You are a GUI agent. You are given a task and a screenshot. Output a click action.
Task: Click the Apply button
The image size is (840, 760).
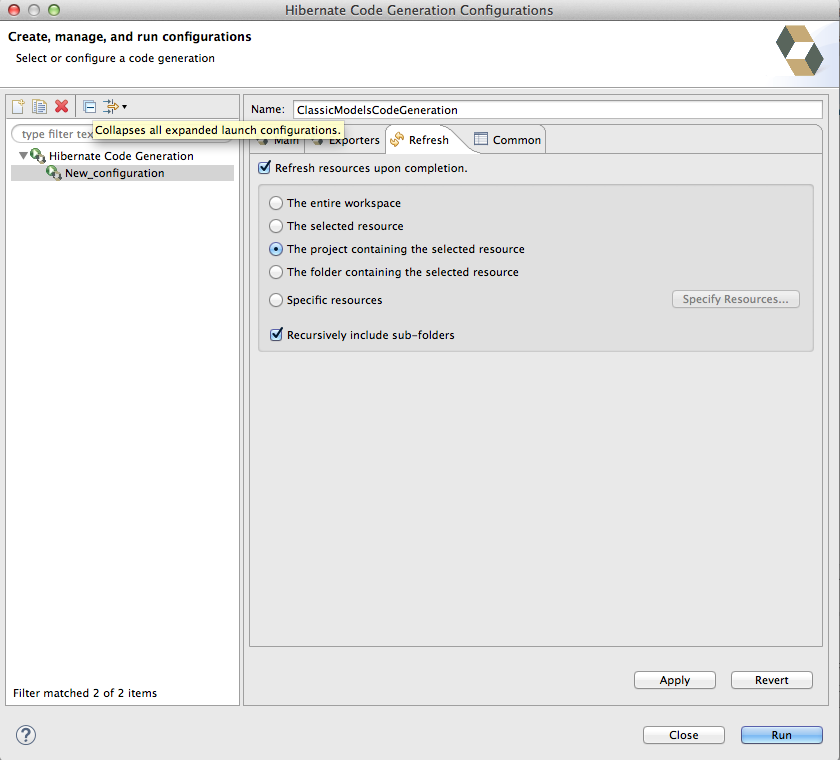pyautogui.click(x=674, y=680)
